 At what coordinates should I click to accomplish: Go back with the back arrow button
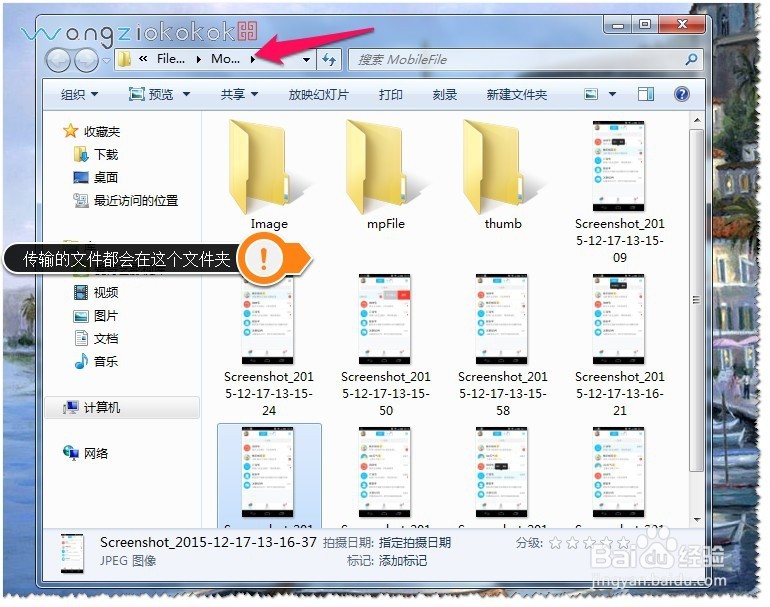pos(58,60)
